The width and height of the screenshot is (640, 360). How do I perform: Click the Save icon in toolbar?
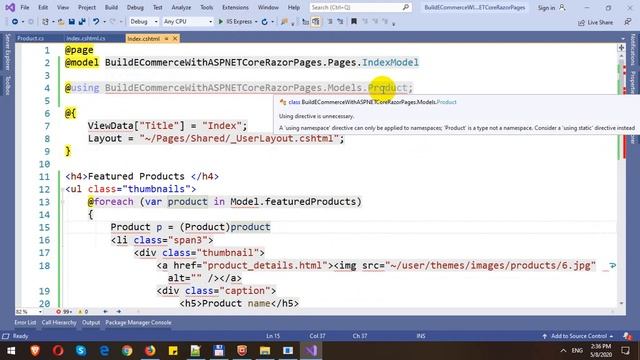(x=71, y=22)
